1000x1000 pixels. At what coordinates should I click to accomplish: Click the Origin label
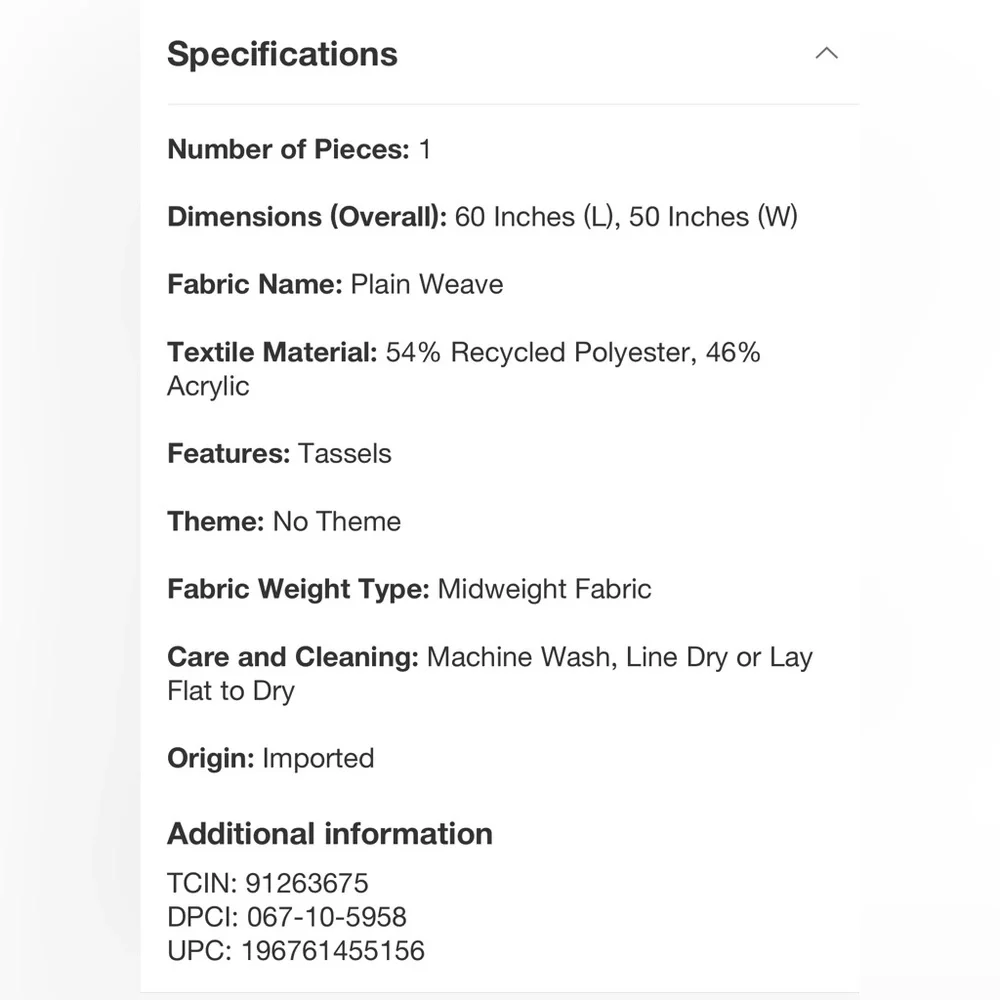tap(210, 758)
